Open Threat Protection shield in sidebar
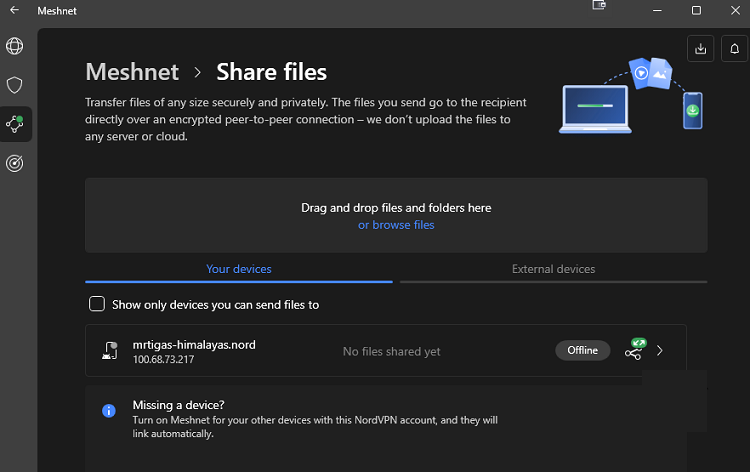 15,85
